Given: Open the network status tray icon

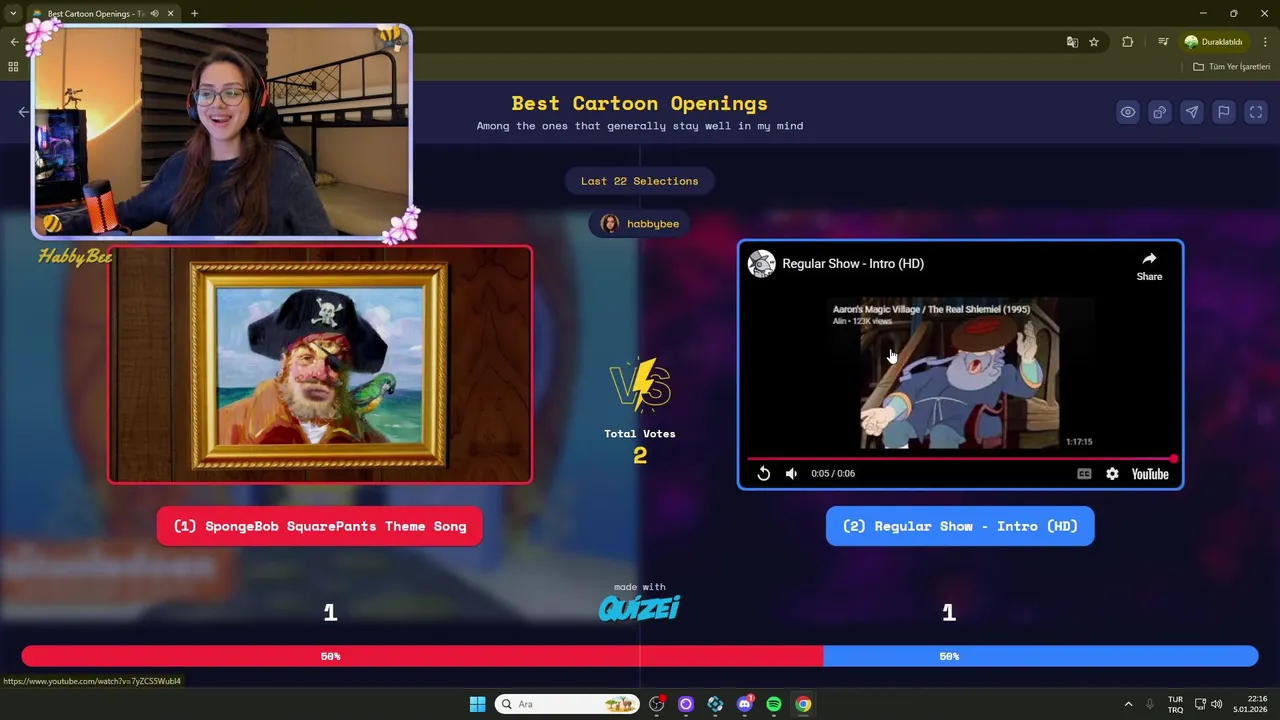Looking at the screenshot, I should pyautogui.click(x=1201, y=704).
